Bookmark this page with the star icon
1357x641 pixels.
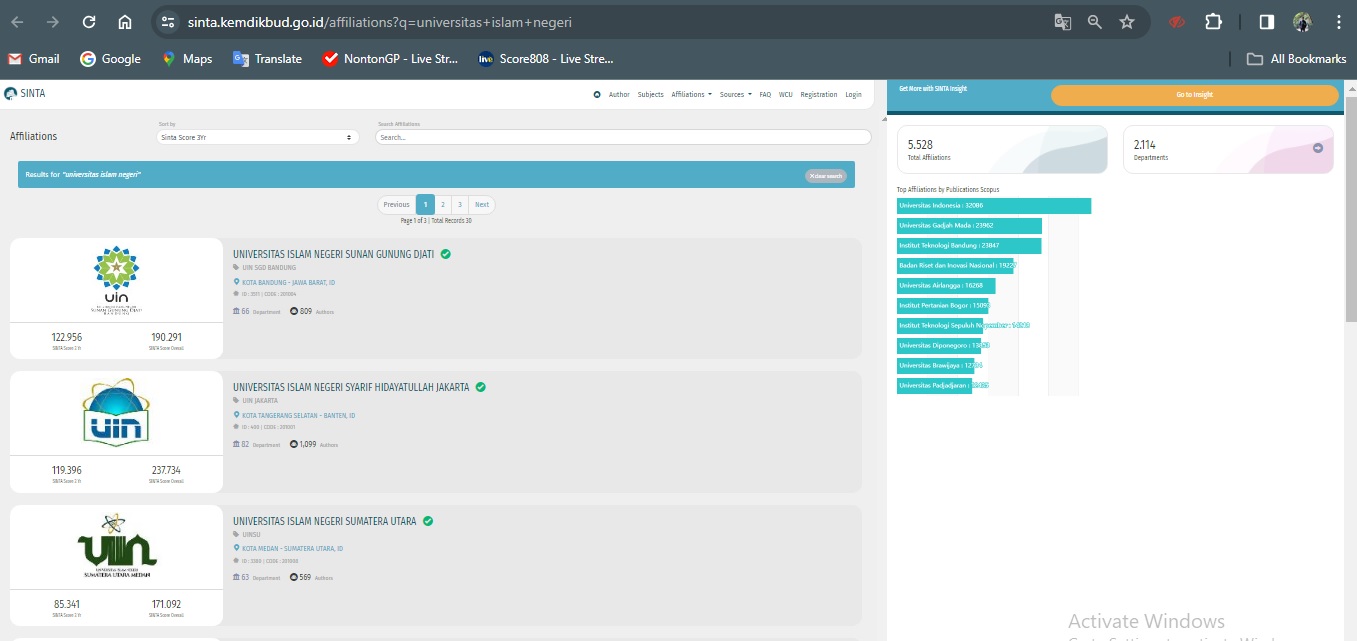tap(1127, 22)
